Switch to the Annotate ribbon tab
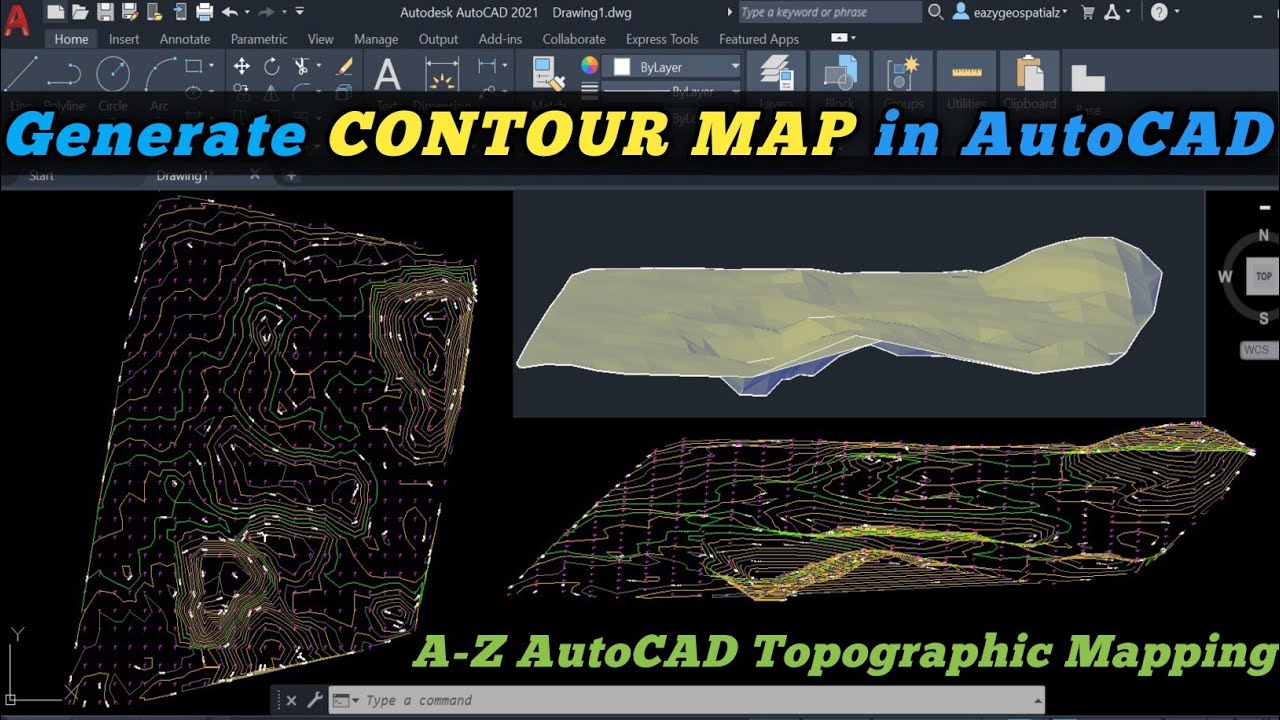The image size is (1280, 720). point(185,39)
